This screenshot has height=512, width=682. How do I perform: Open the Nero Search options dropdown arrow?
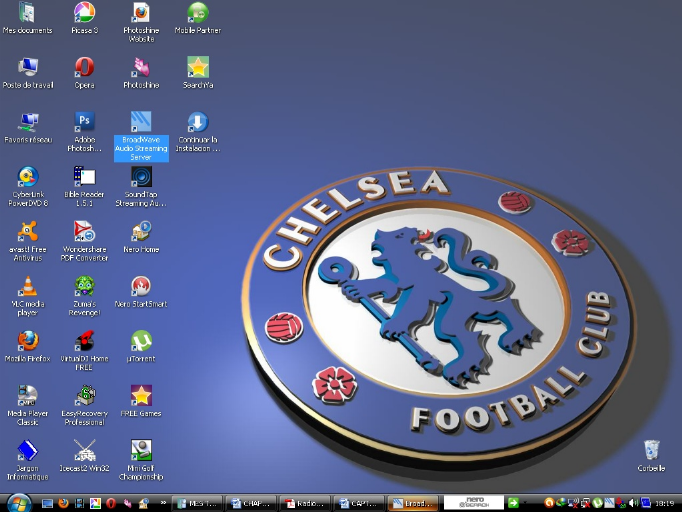[x=525, y=503]
